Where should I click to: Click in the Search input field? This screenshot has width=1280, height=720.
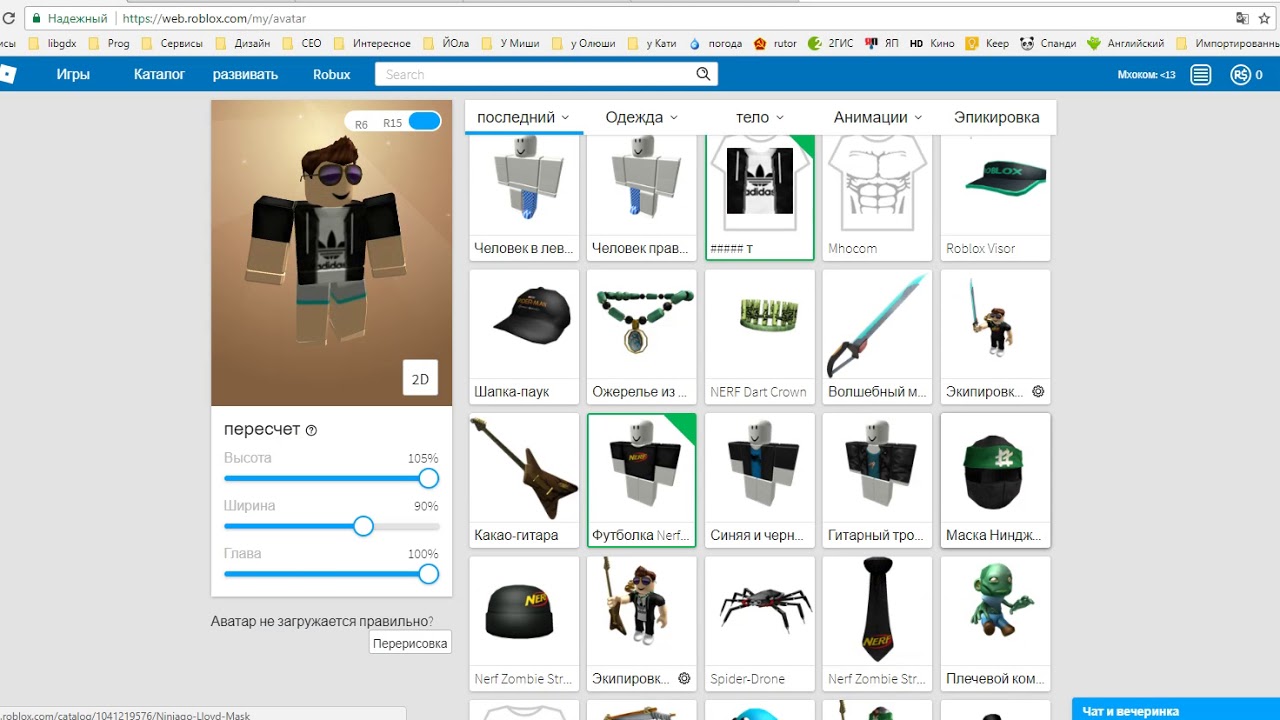coord(535,74)
